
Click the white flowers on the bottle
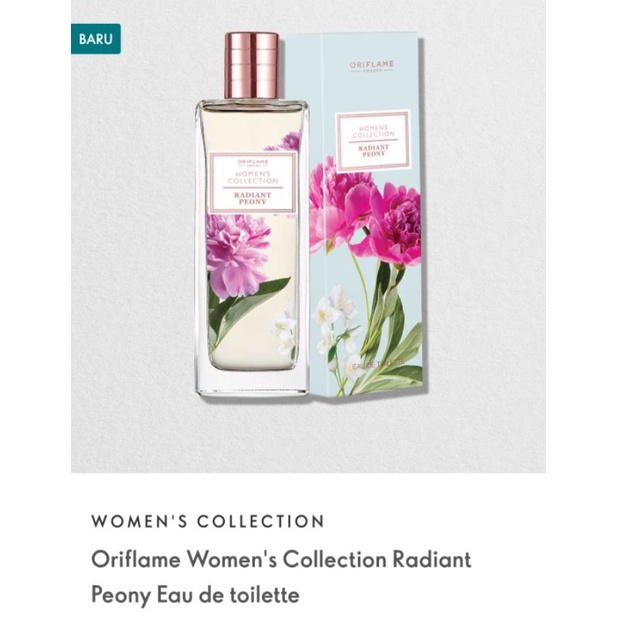tap(283, 325)
